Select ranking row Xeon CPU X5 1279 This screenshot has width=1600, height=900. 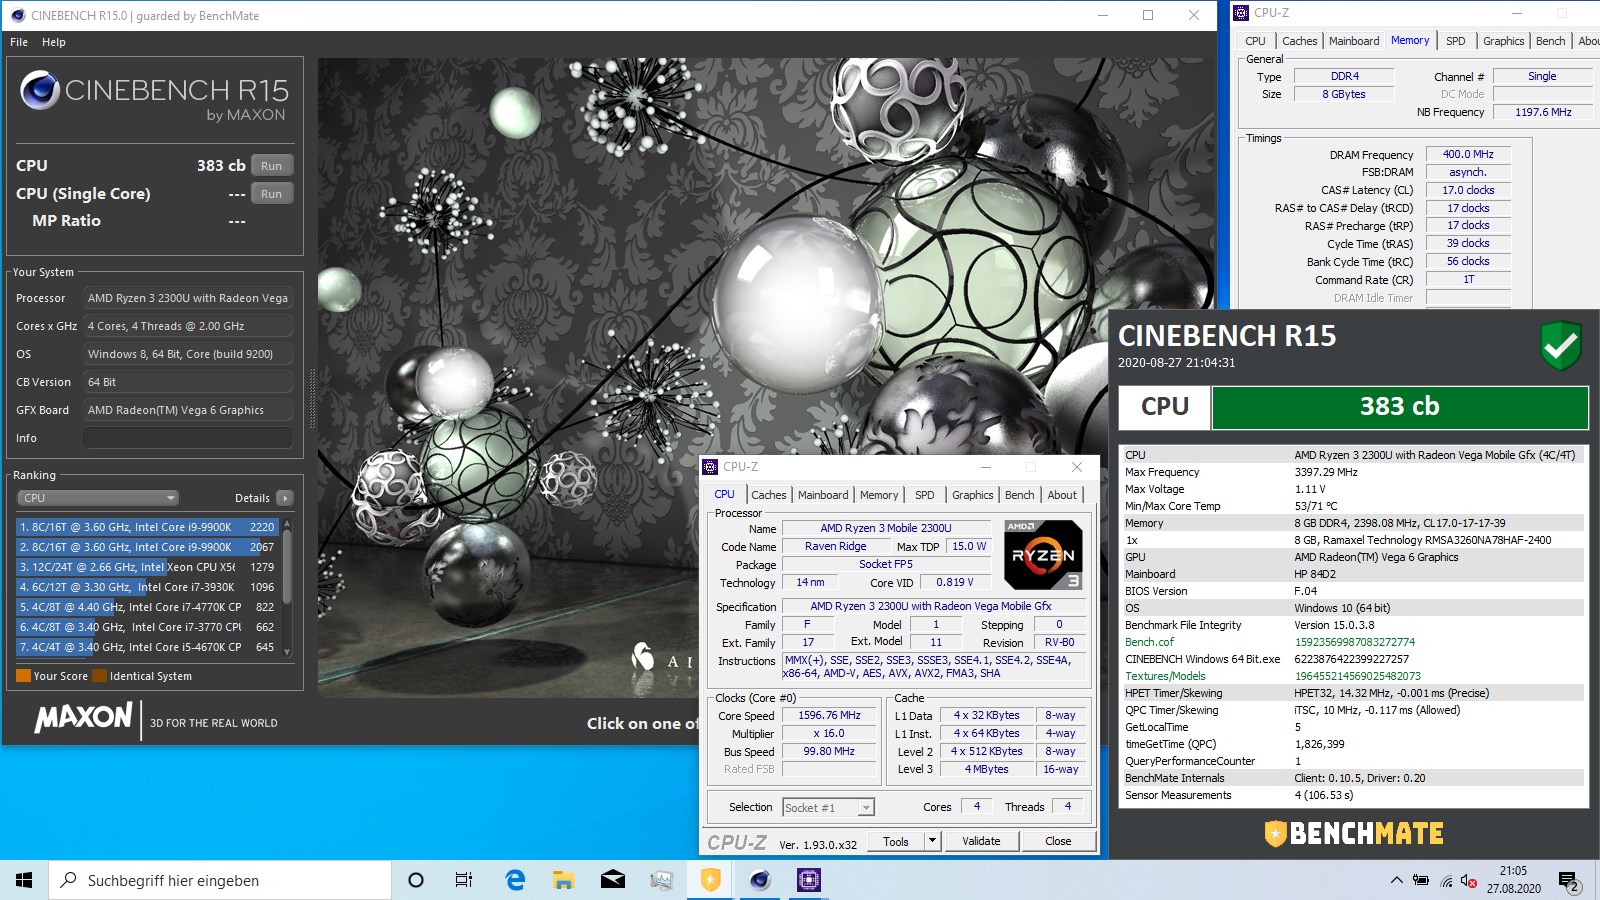point(147,567)
